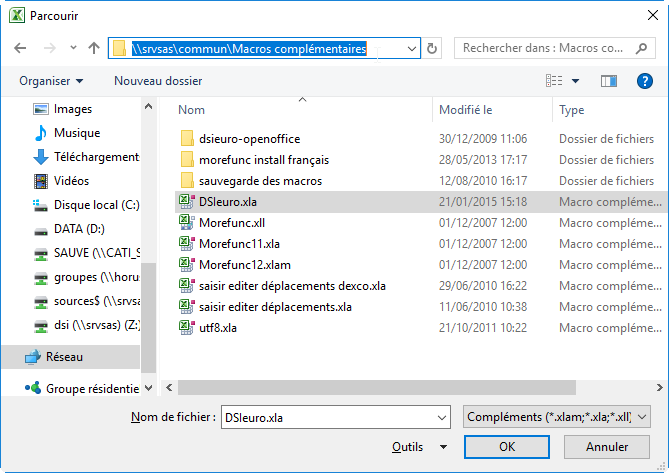Select the Morefunc.xll file icon
Screen dimensions: 669x473
coord(185,223)
